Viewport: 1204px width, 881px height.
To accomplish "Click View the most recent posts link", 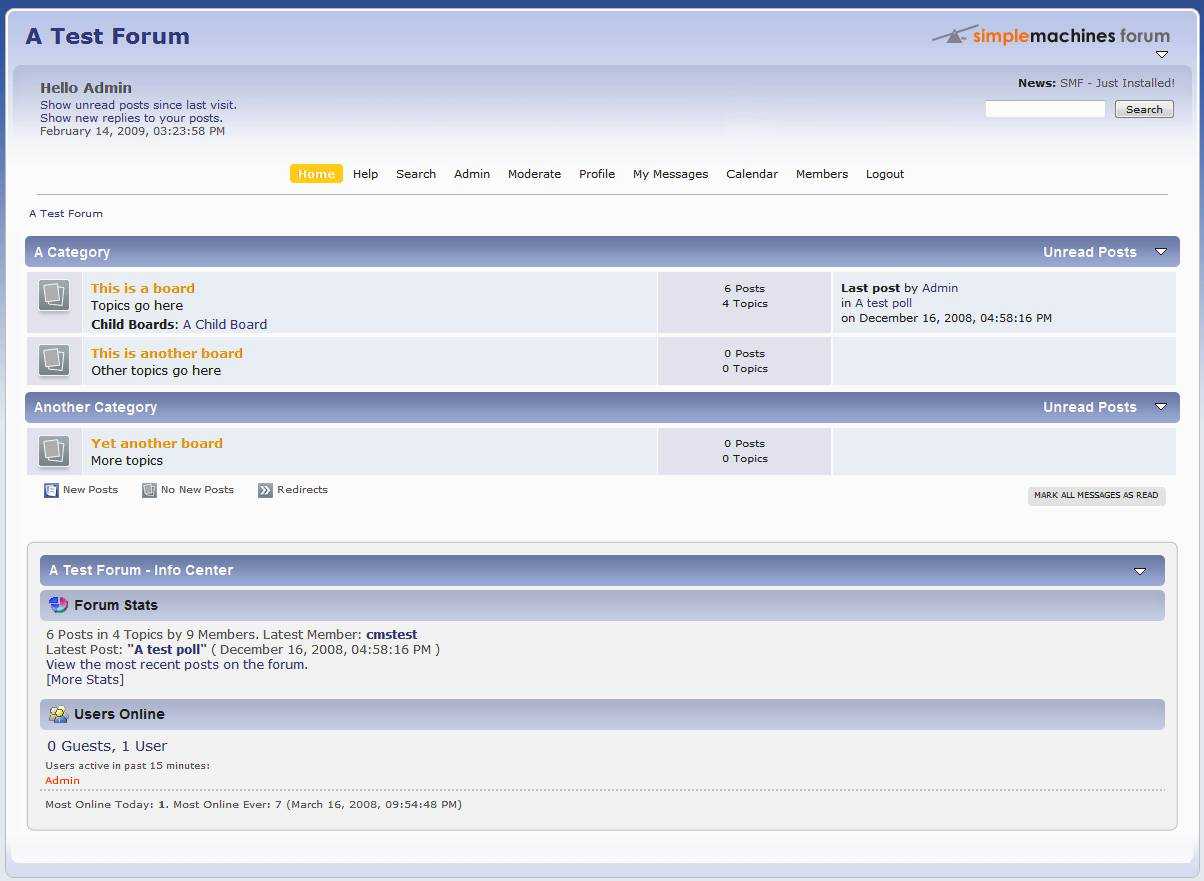I will pos(177,664).
